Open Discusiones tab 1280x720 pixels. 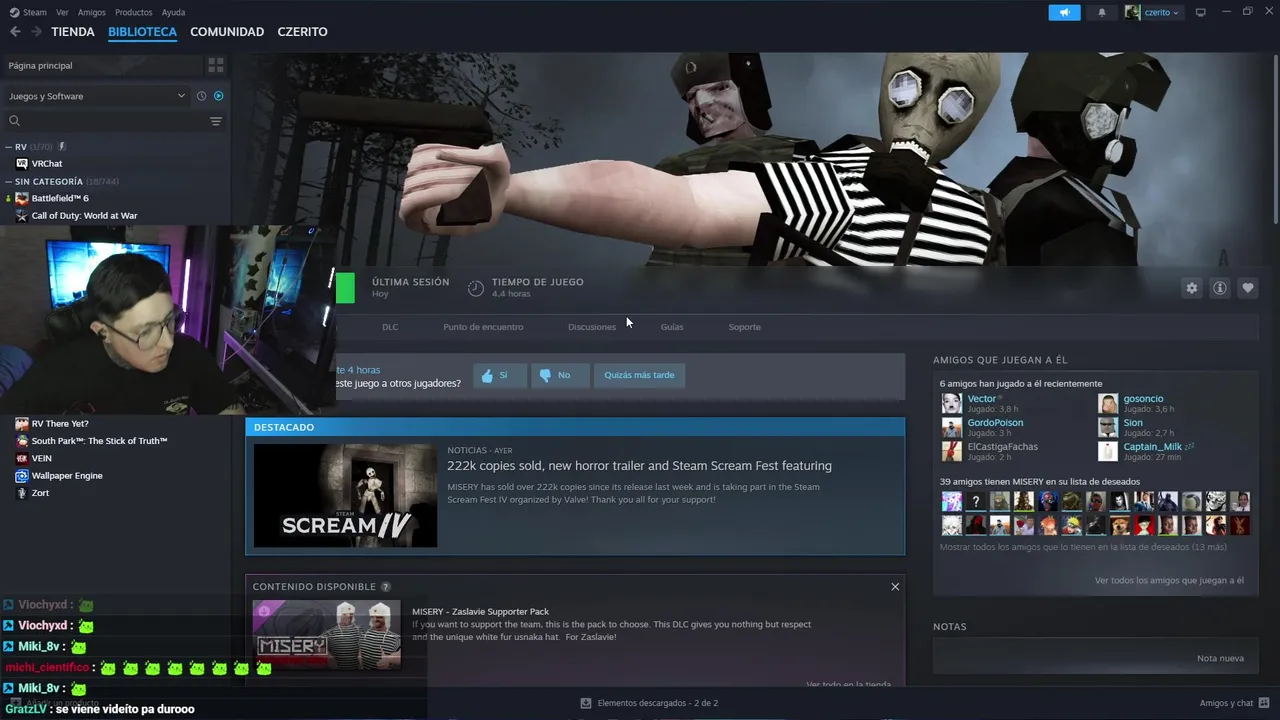pos(592,327)
